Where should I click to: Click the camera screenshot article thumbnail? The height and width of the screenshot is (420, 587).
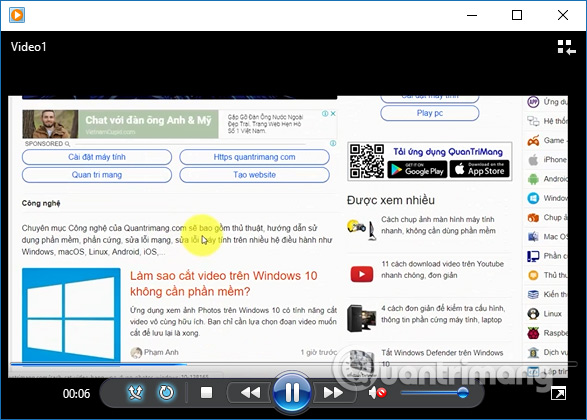click(361, 228)
